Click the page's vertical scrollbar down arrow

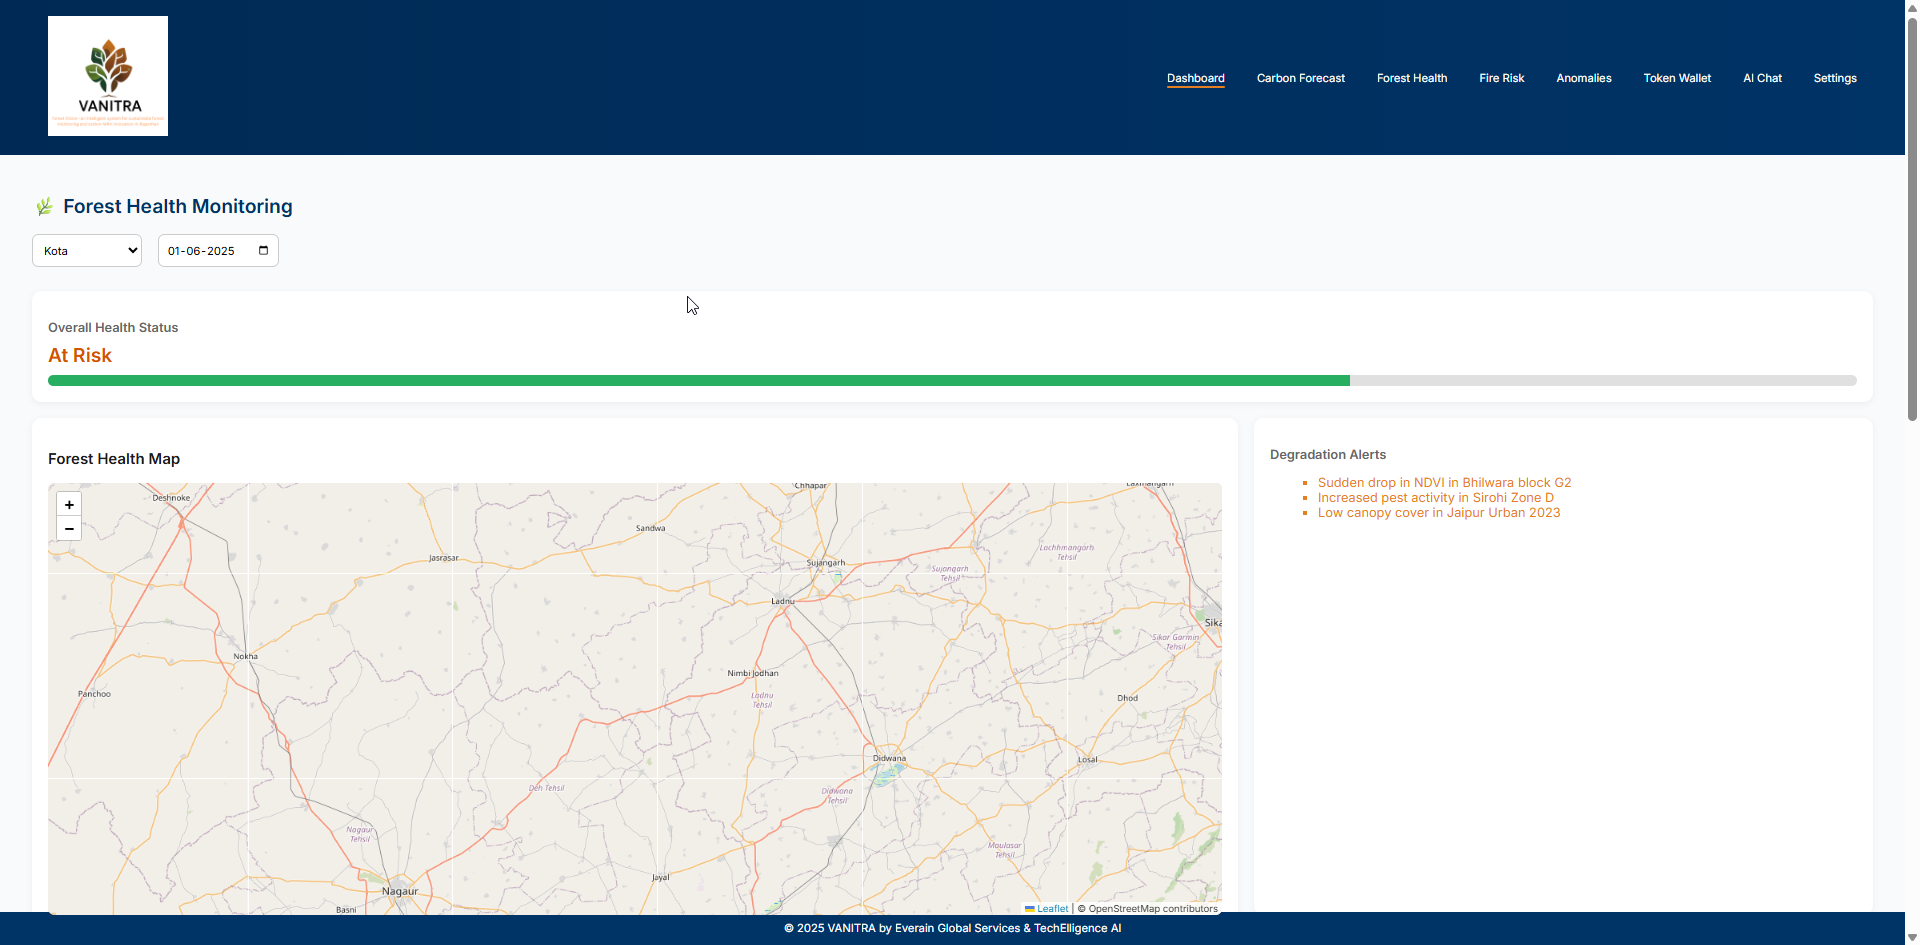click(x=1912, y=937)
